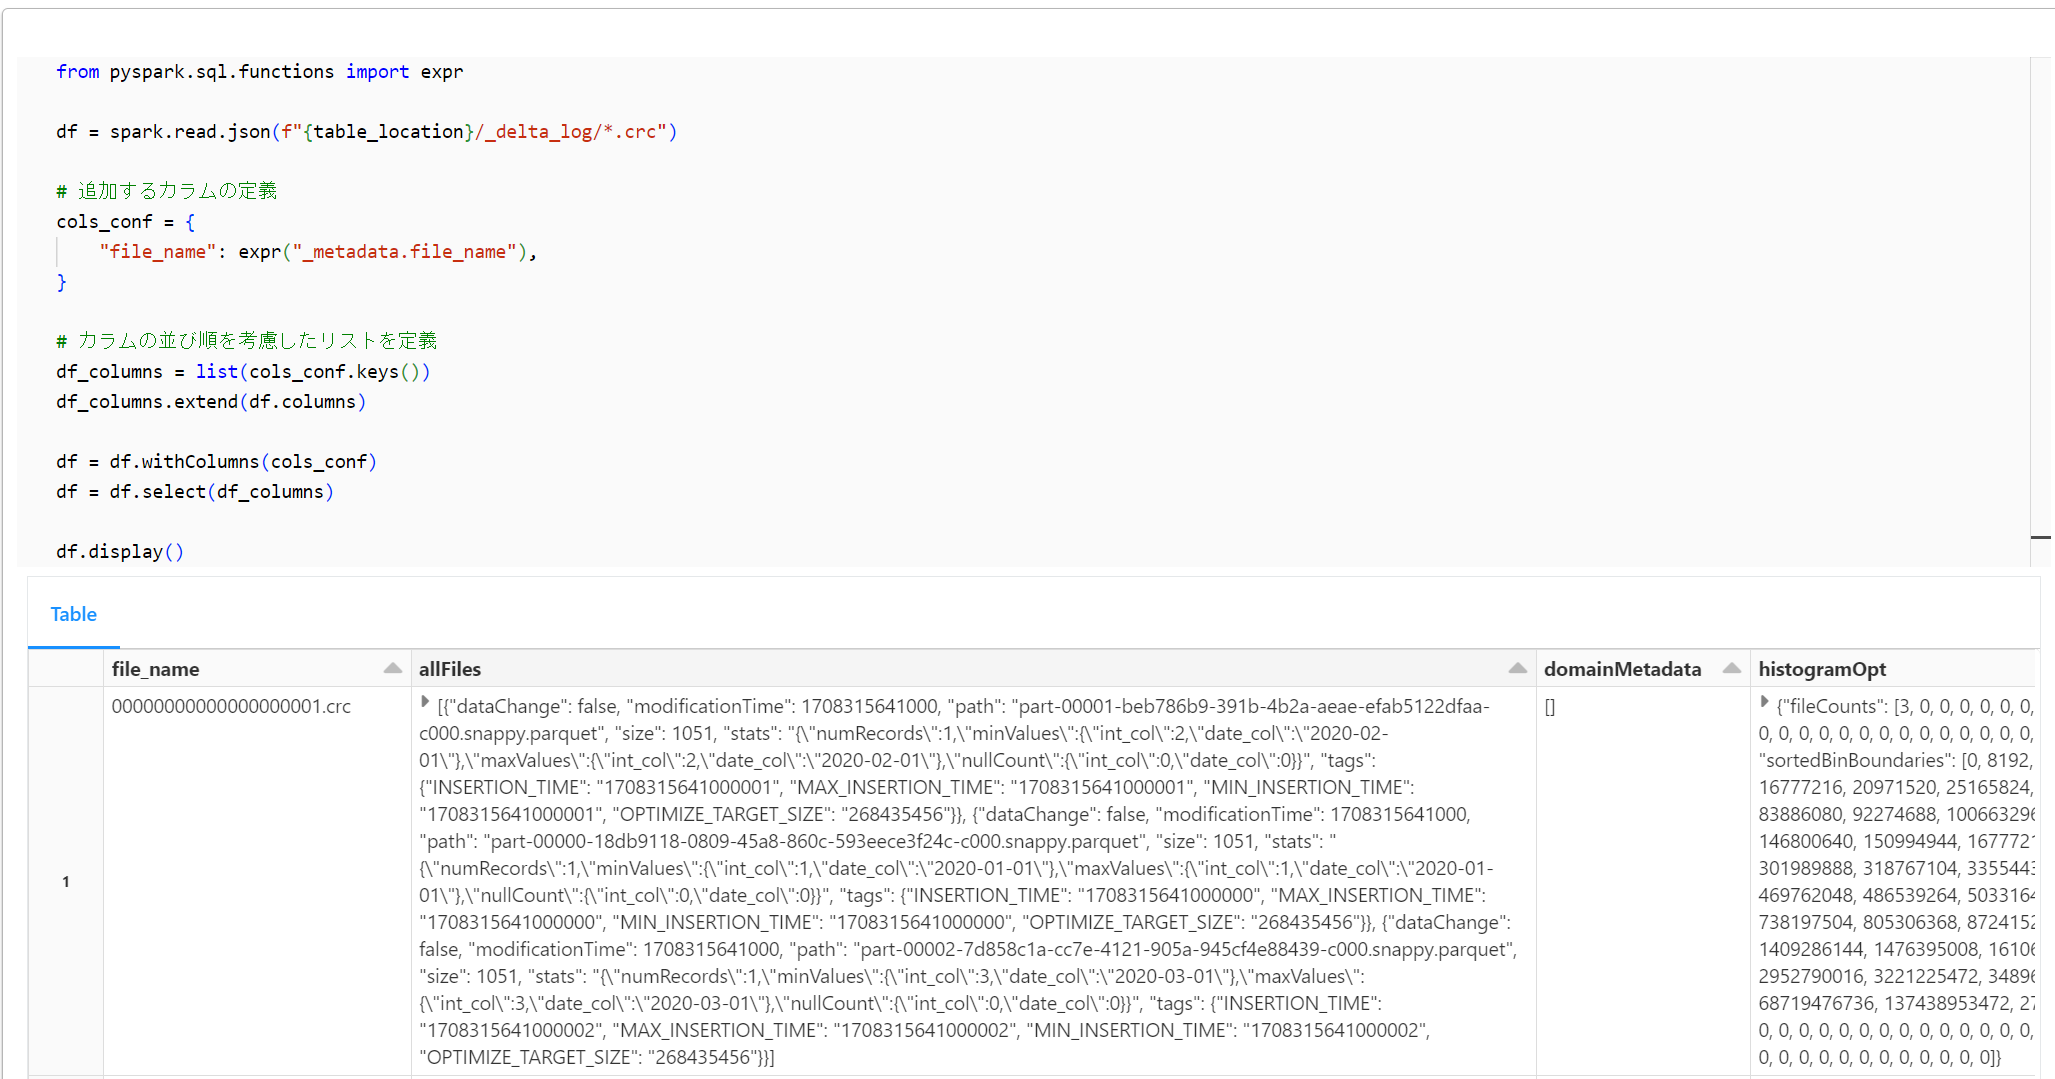Place cursor on df_columns.extend(df.columns) line

[211, 402]
